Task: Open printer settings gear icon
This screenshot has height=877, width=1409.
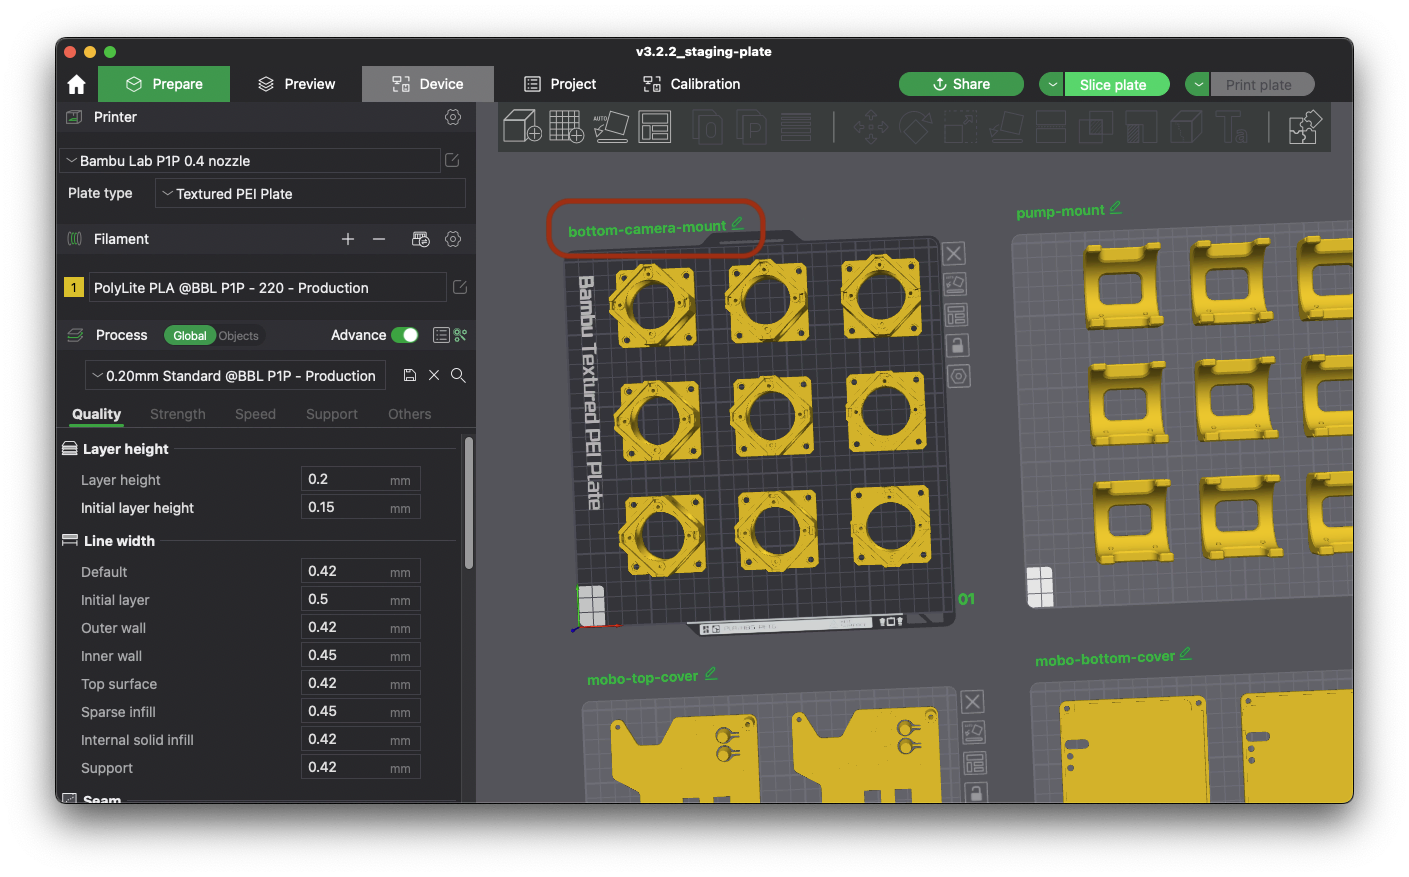Action: (x=453, y=117)
